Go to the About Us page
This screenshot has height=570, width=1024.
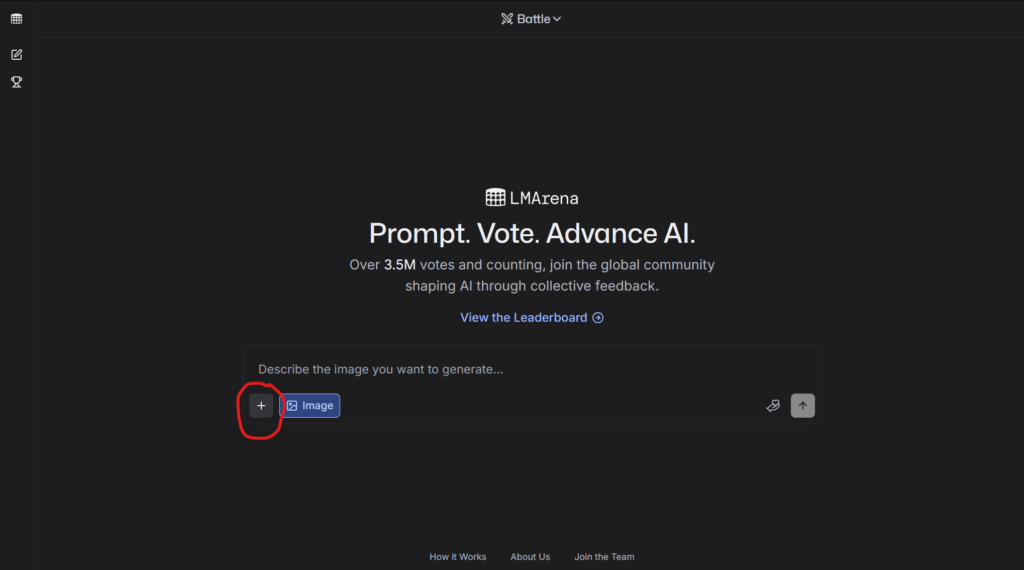[x=530, y=557]
